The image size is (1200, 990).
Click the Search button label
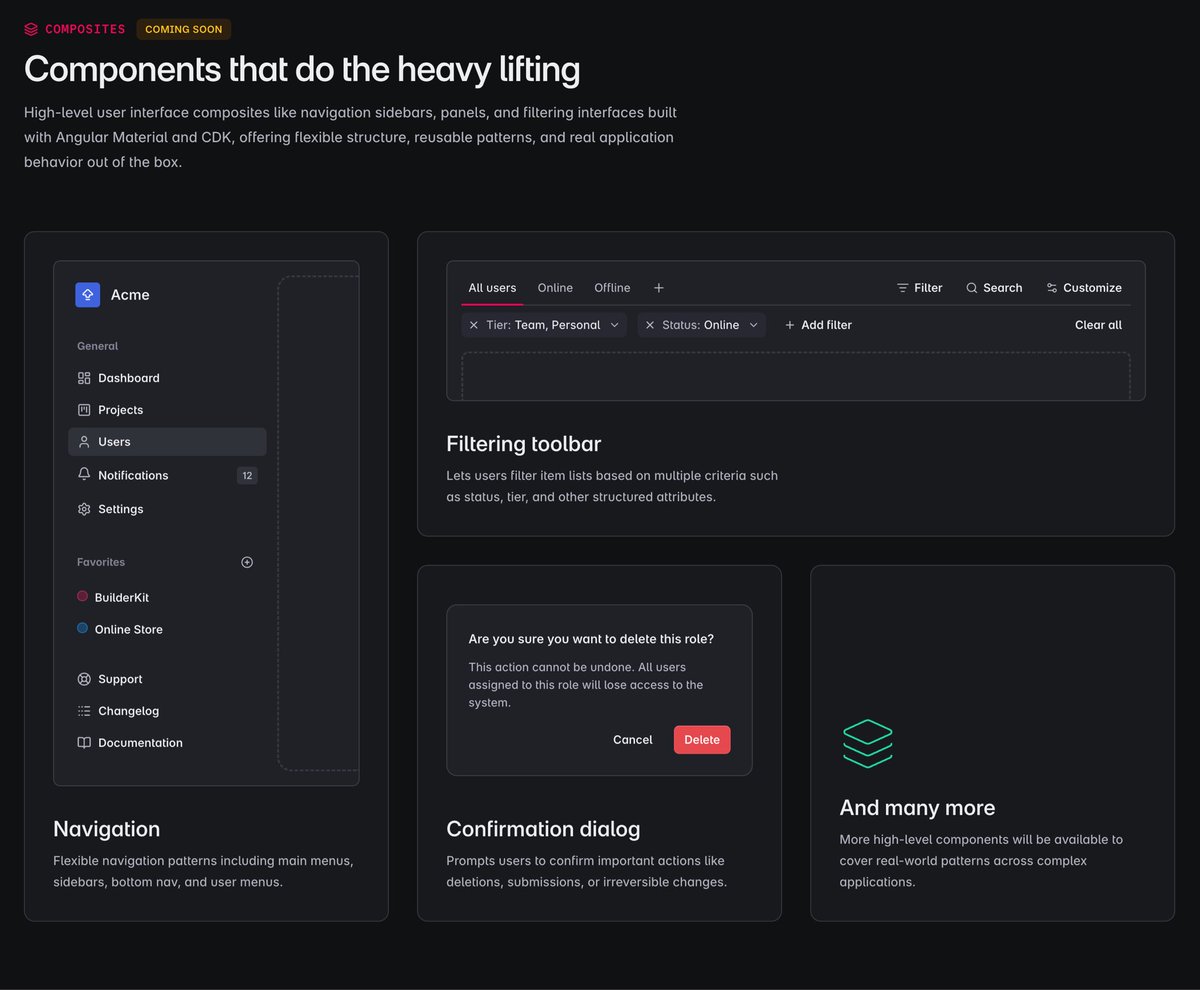coord(1002,288)
